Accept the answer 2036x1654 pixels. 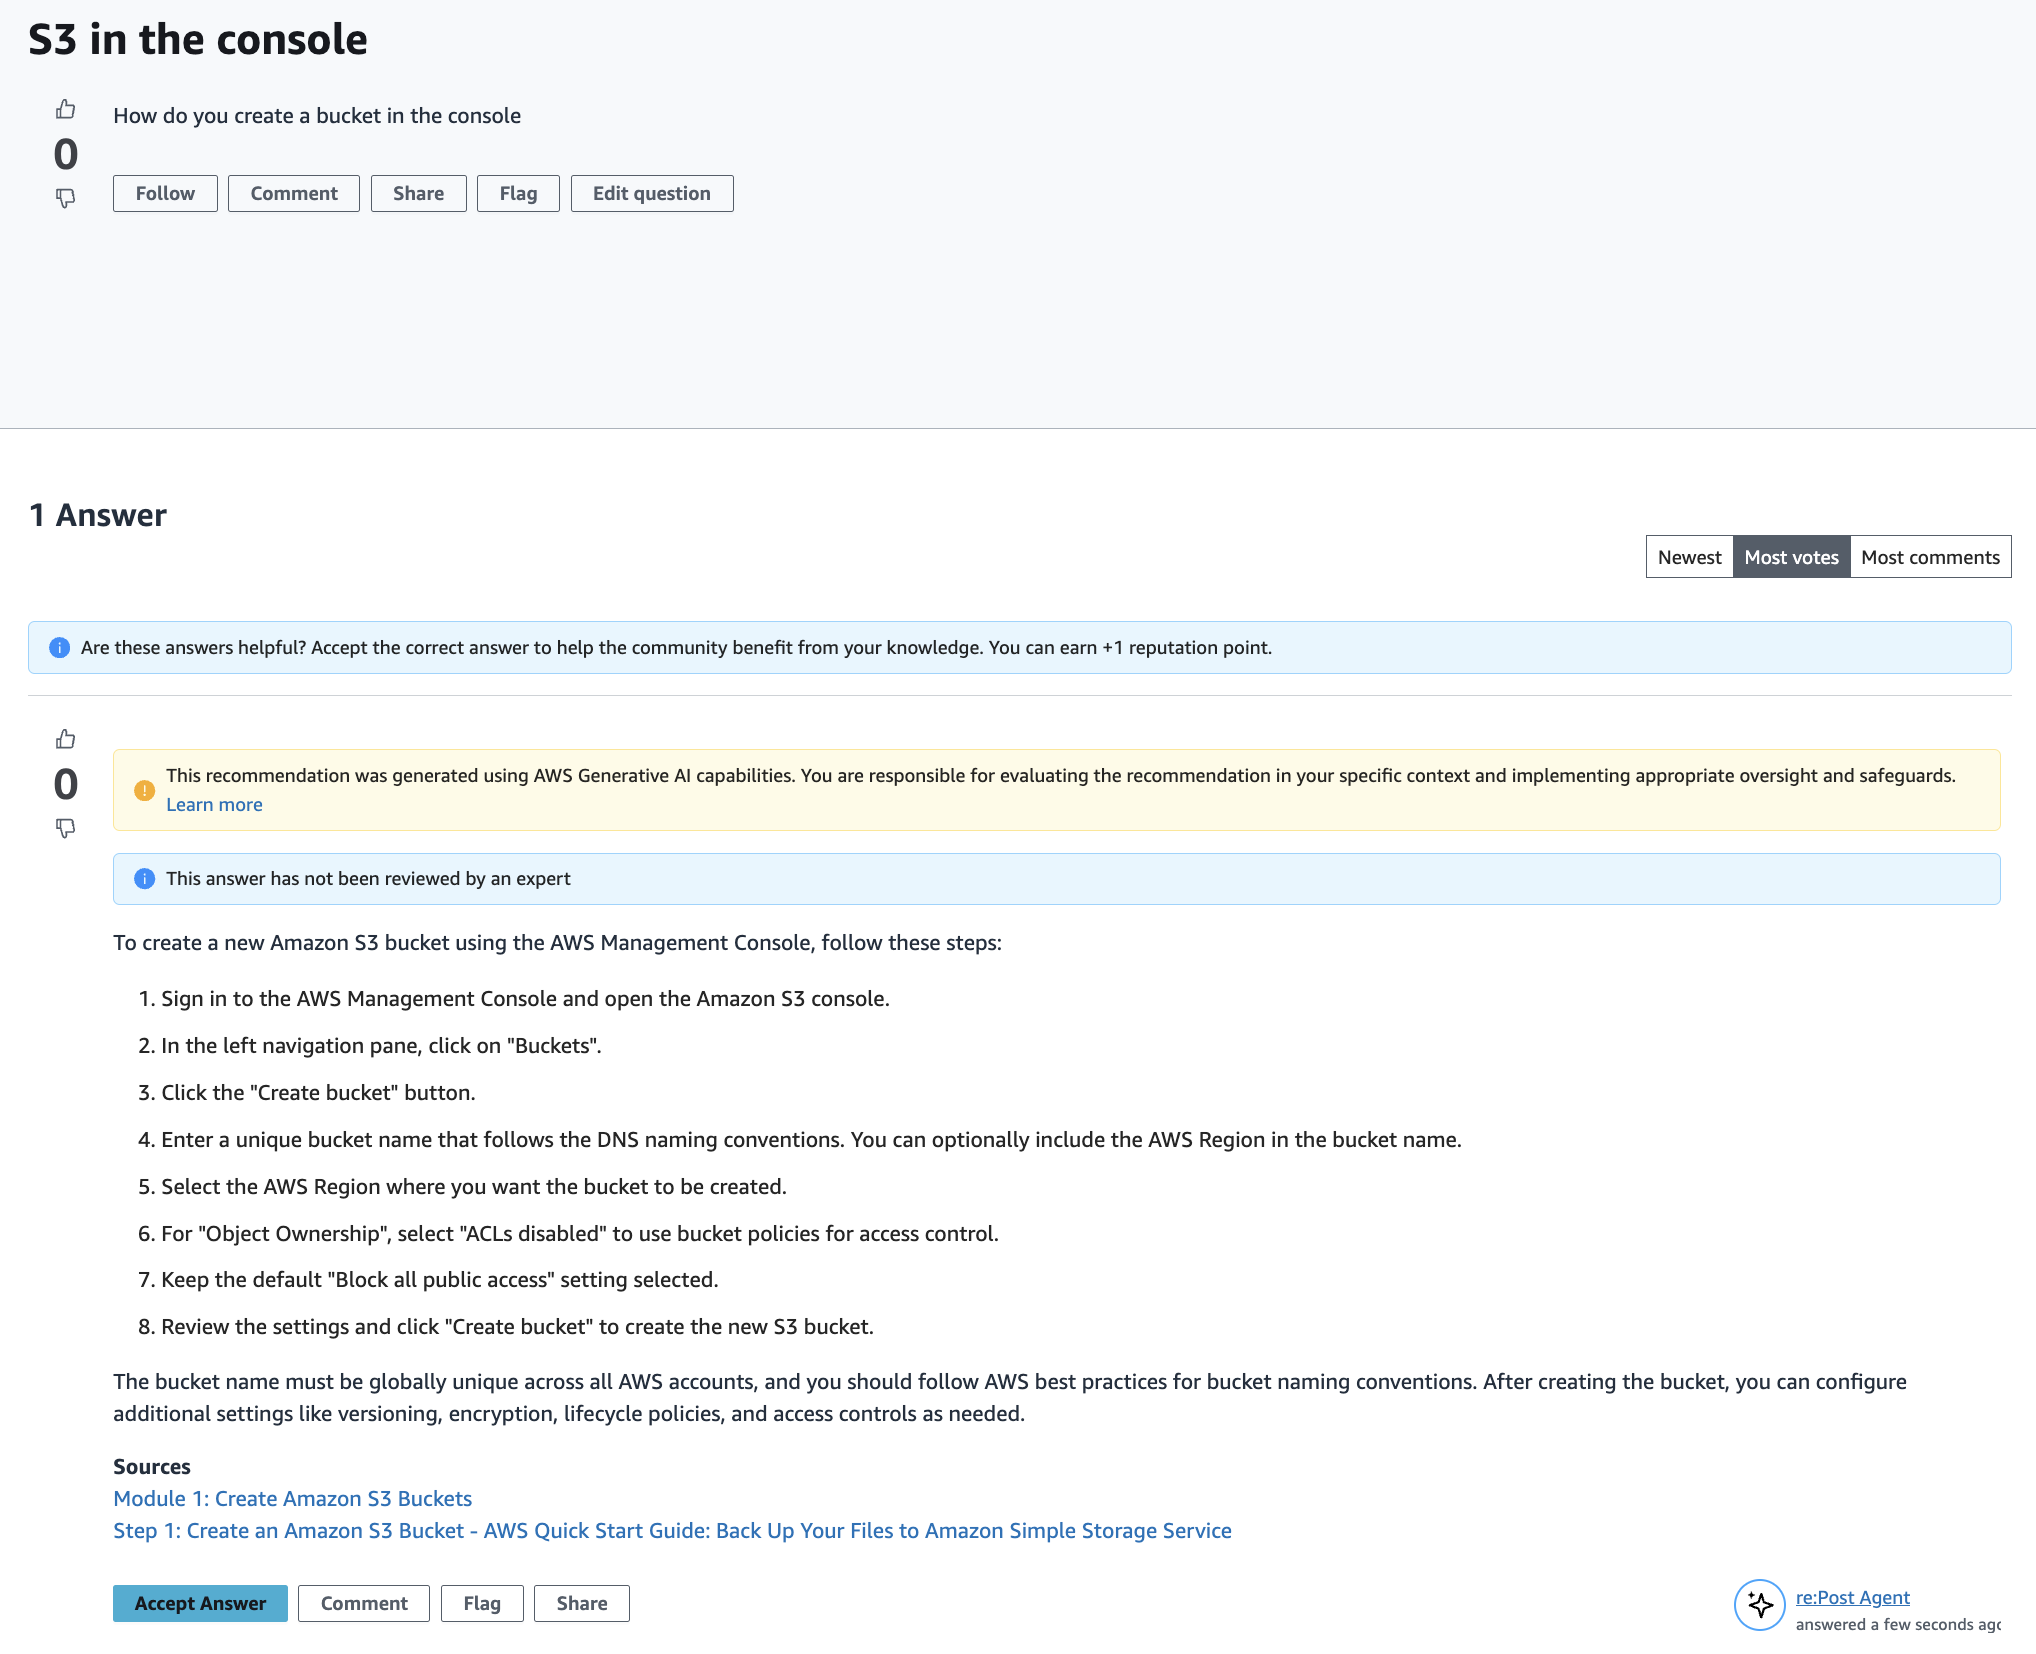tap(200, 1603)
